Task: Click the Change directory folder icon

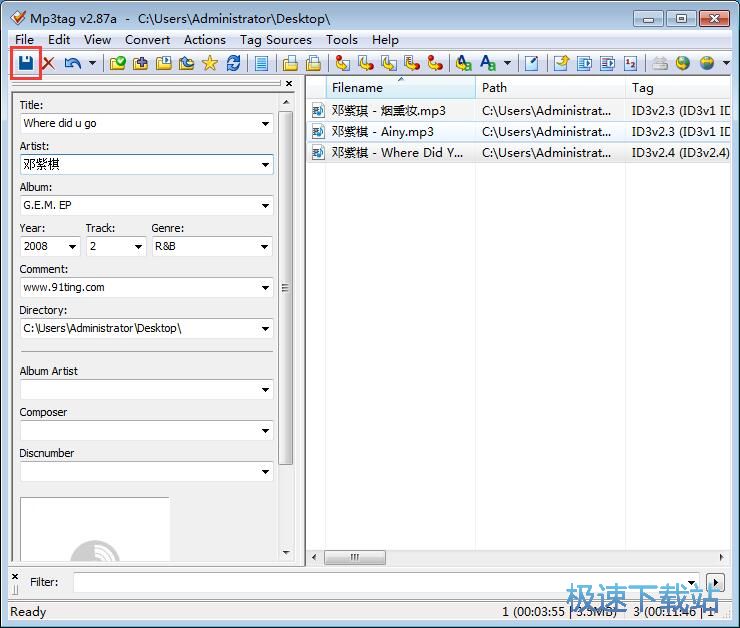Action: point(118,63)
